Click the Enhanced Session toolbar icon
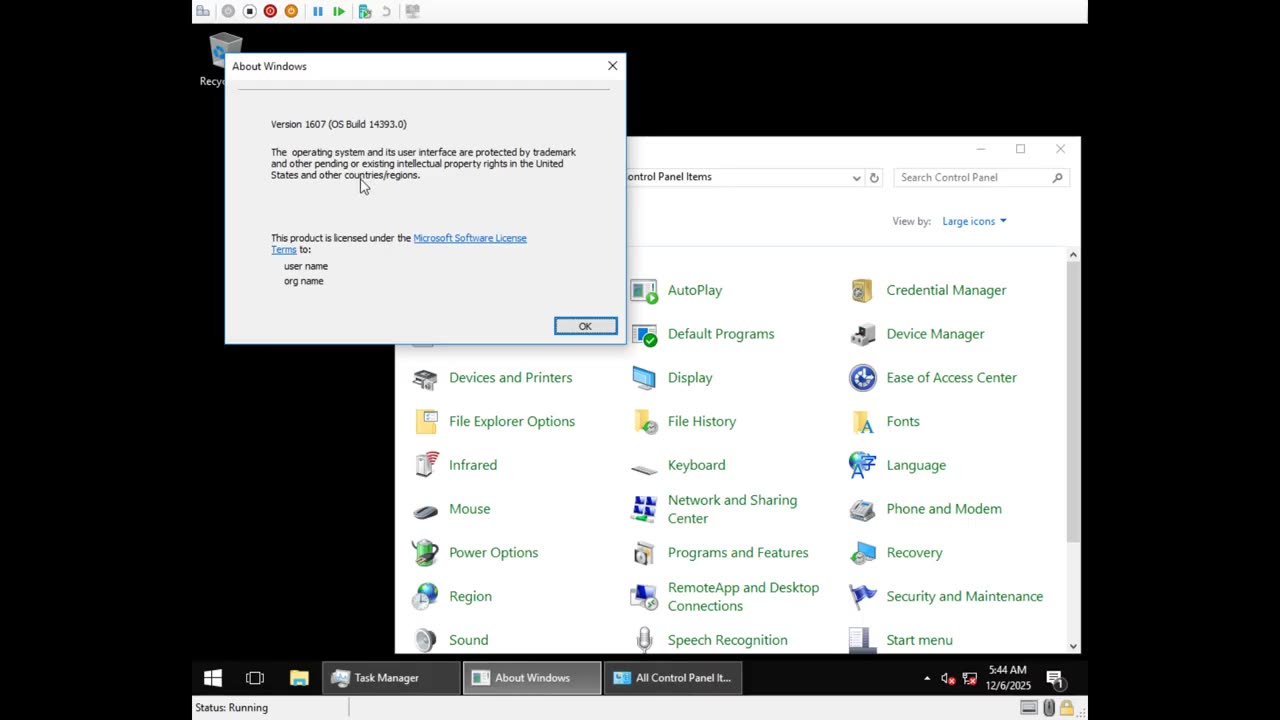 point(412,11)
